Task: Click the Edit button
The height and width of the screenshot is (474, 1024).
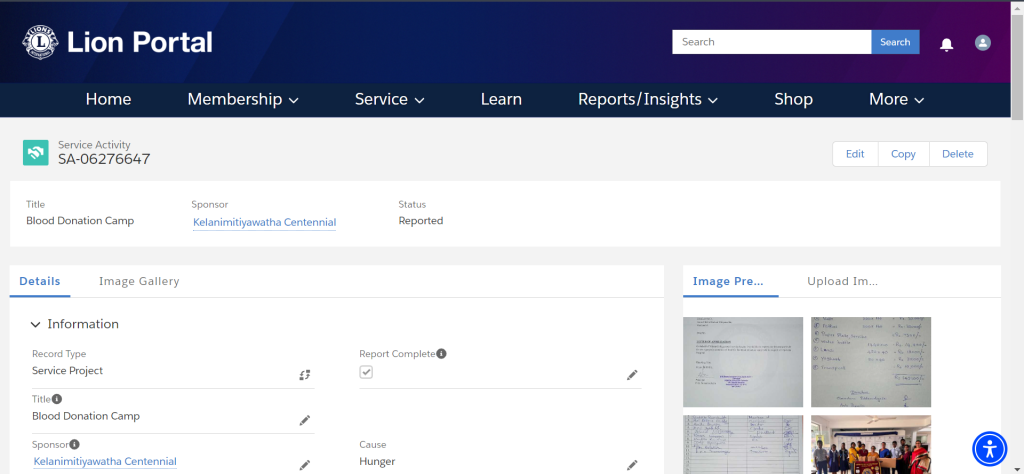Action: pyautogui.click(x=855, y=154)
